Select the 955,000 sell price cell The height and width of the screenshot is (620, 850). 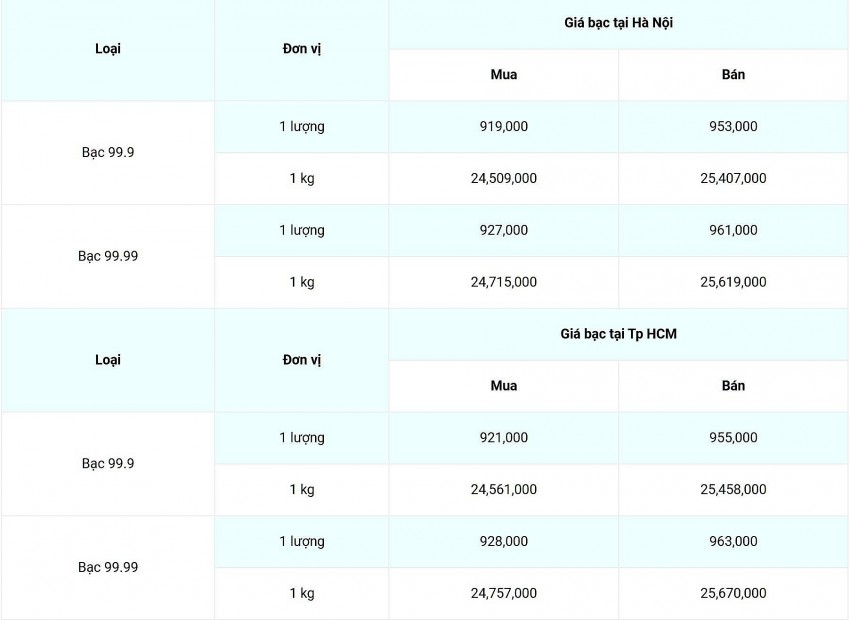(x=733, y=437)
